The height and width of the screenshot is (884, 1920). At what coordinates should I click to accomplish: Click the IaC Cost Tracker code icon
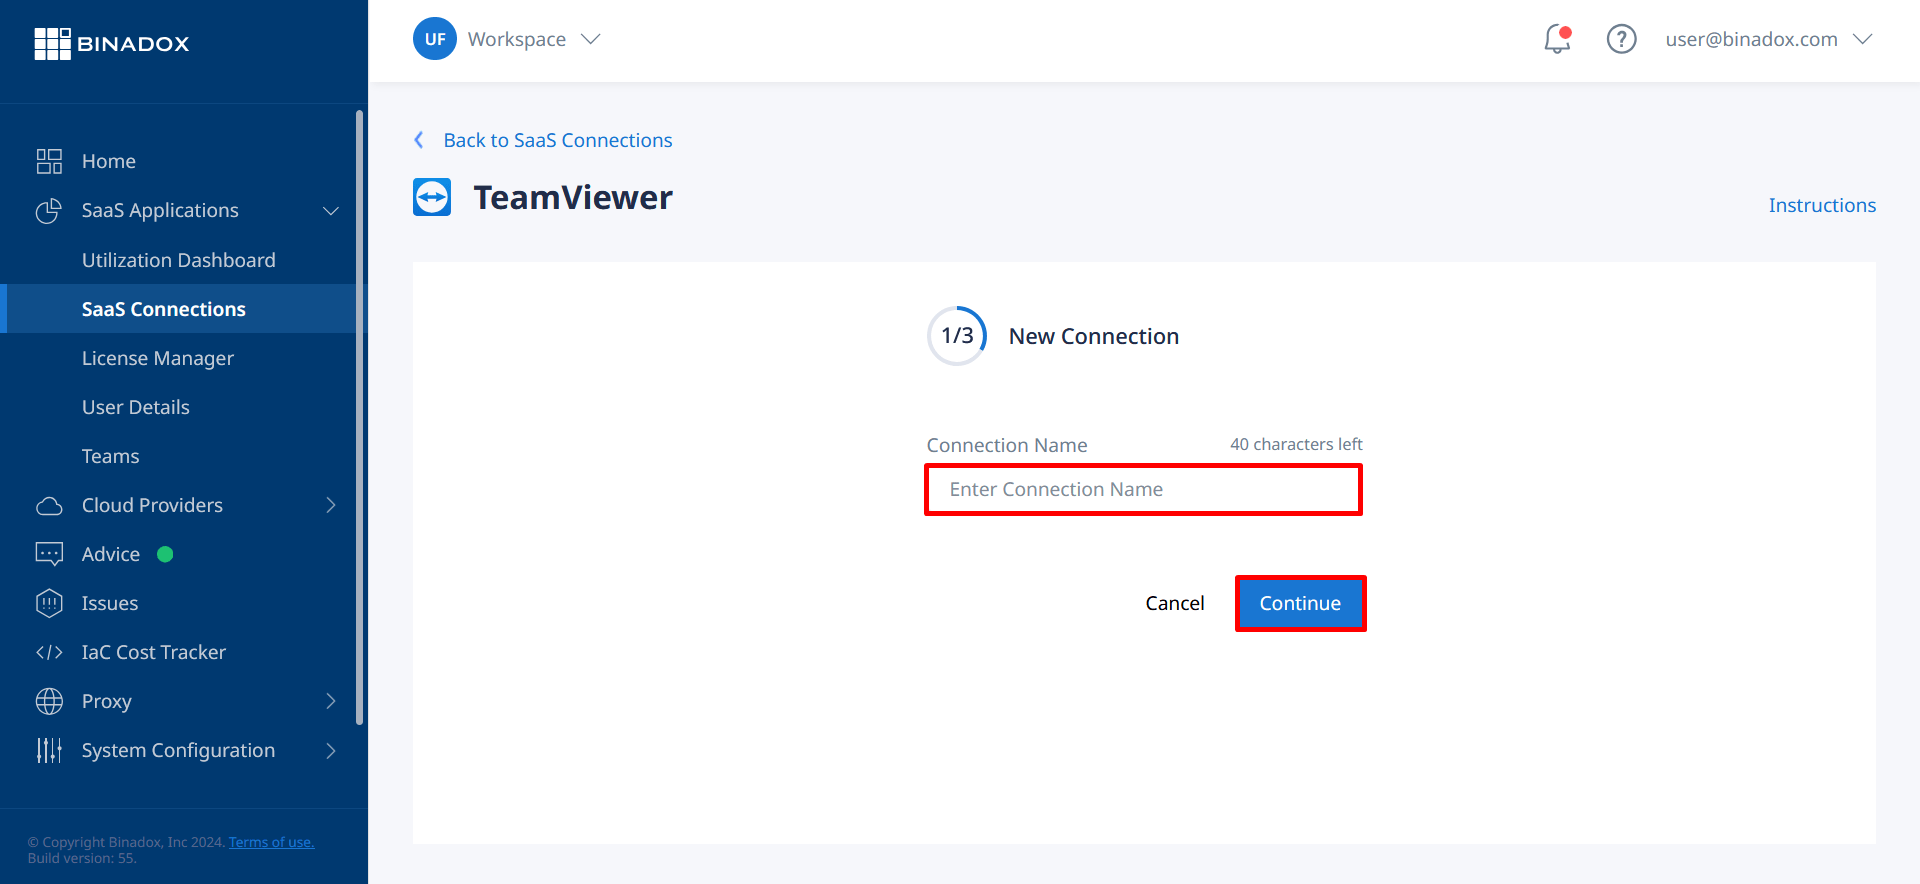[x=49, y=652]
